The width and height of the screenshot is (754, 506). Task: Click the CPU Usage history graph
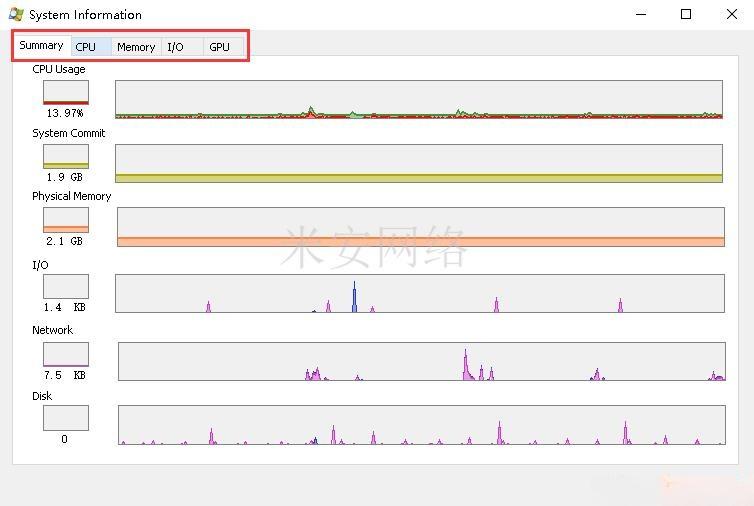[418, 100]
